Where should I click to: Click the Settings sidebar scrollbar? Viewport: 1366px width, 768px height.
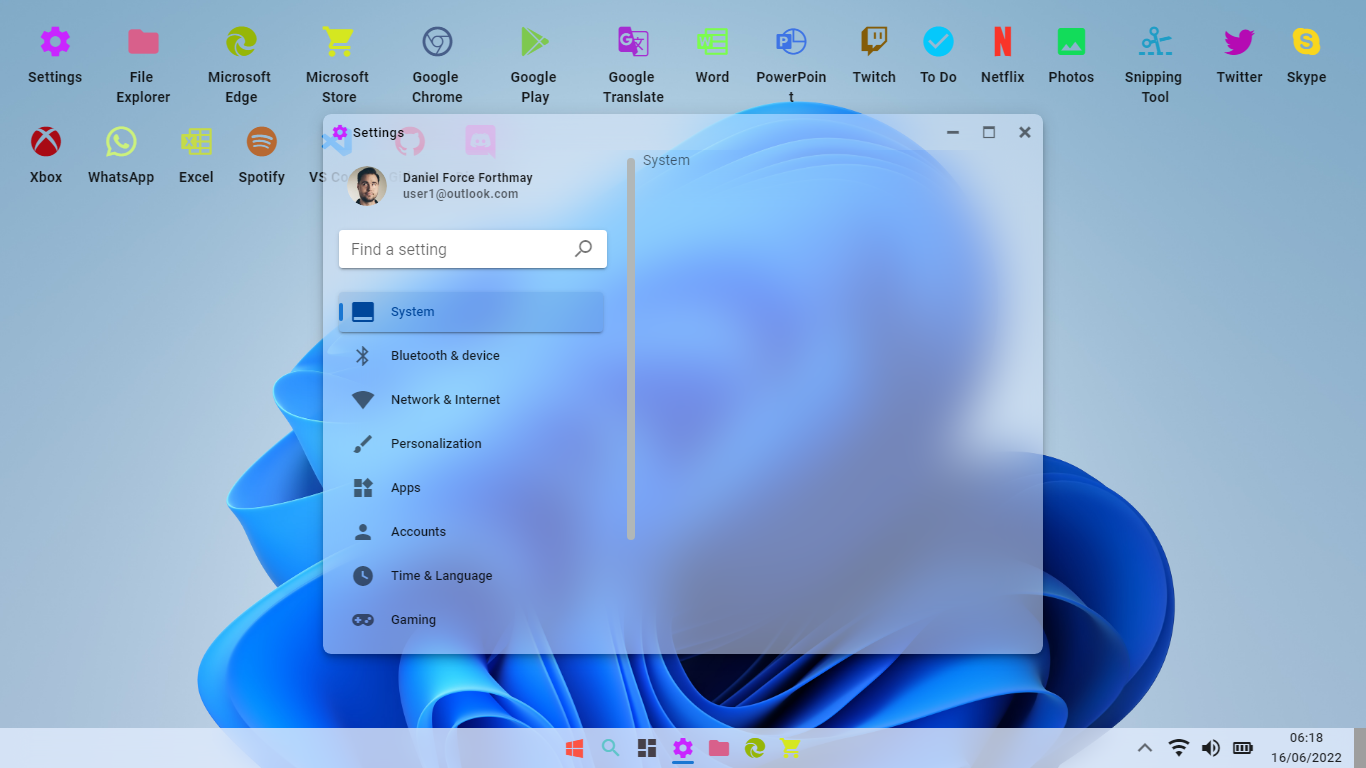[631, 349]
